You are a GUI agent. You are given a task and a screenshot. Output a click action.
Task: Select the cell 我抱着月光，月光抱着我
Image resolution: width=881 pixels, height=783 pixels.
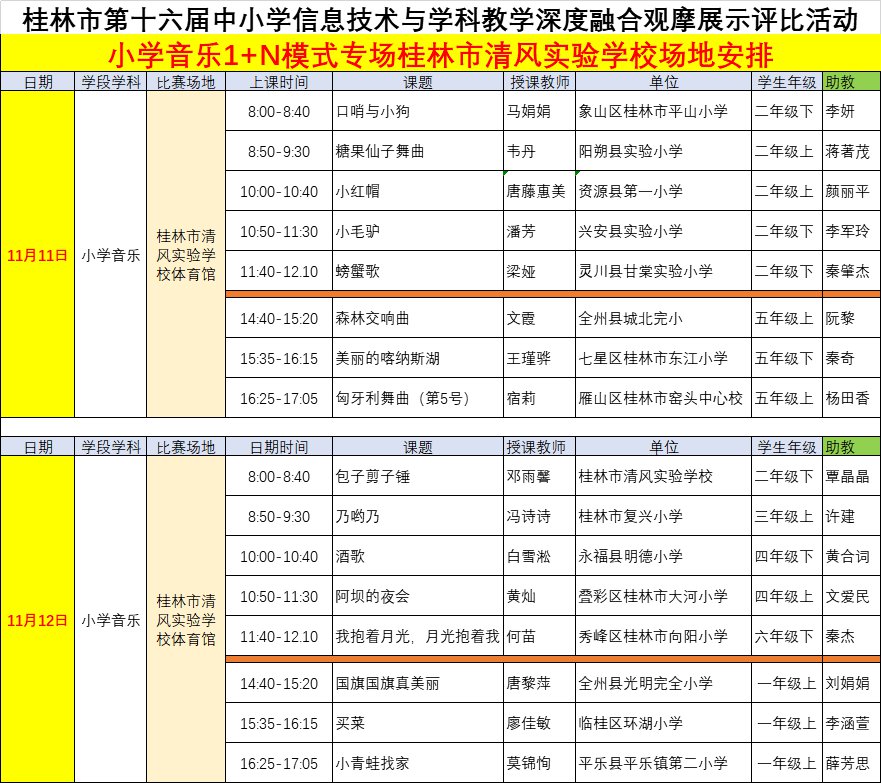pyautogui.click(x=416, y=636)
